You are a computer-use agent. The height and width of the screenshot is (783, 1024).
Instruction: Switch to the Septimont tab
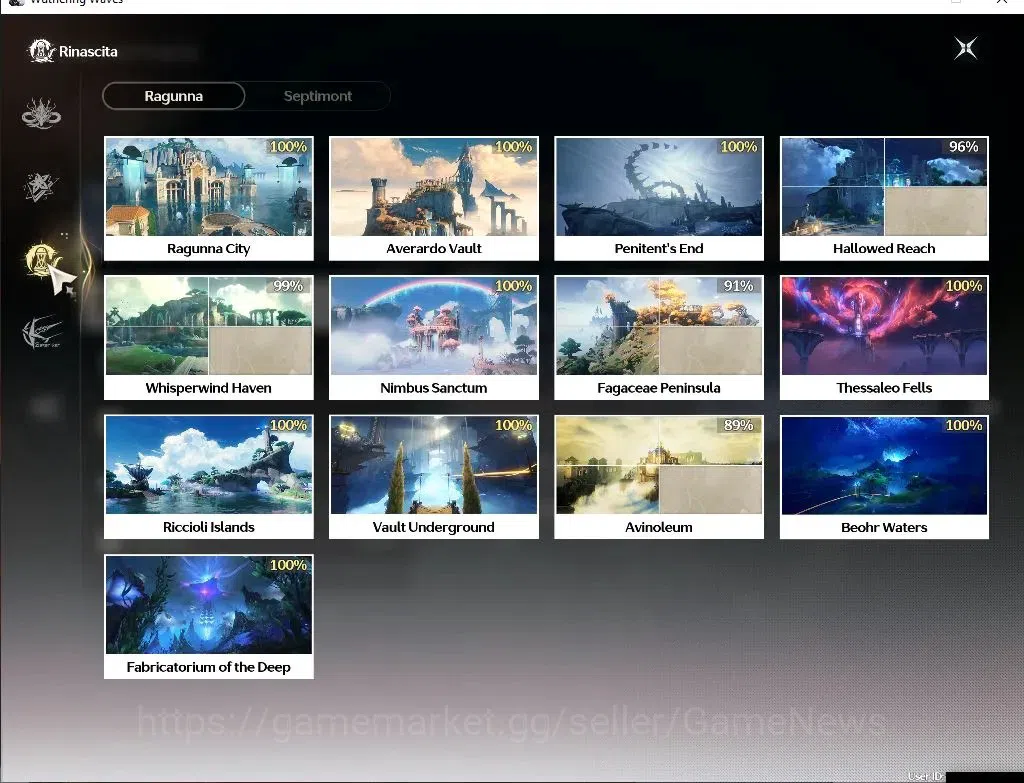pyautogui.click(x=317, y=96)
